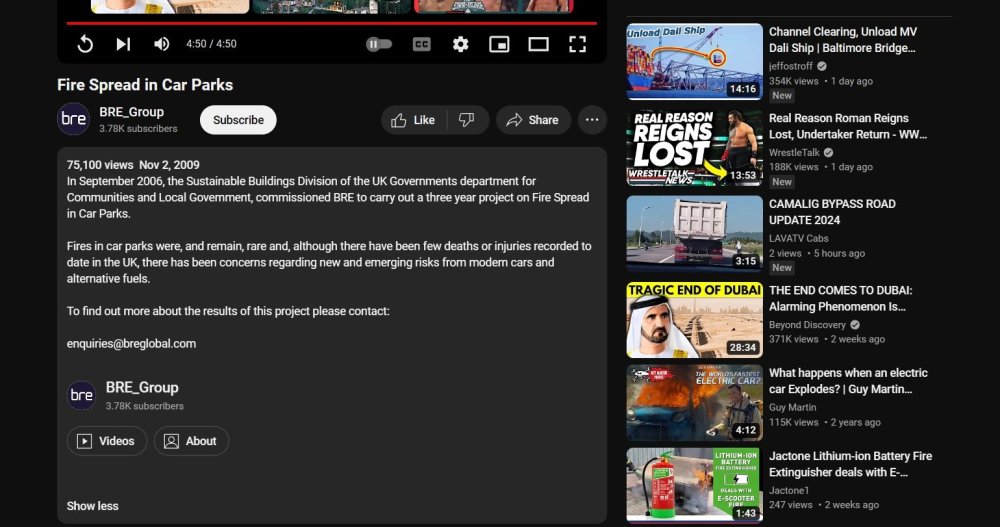
Task: Open the lithium-ion fire extinguisher thumbnail
Action: point(695,486)
